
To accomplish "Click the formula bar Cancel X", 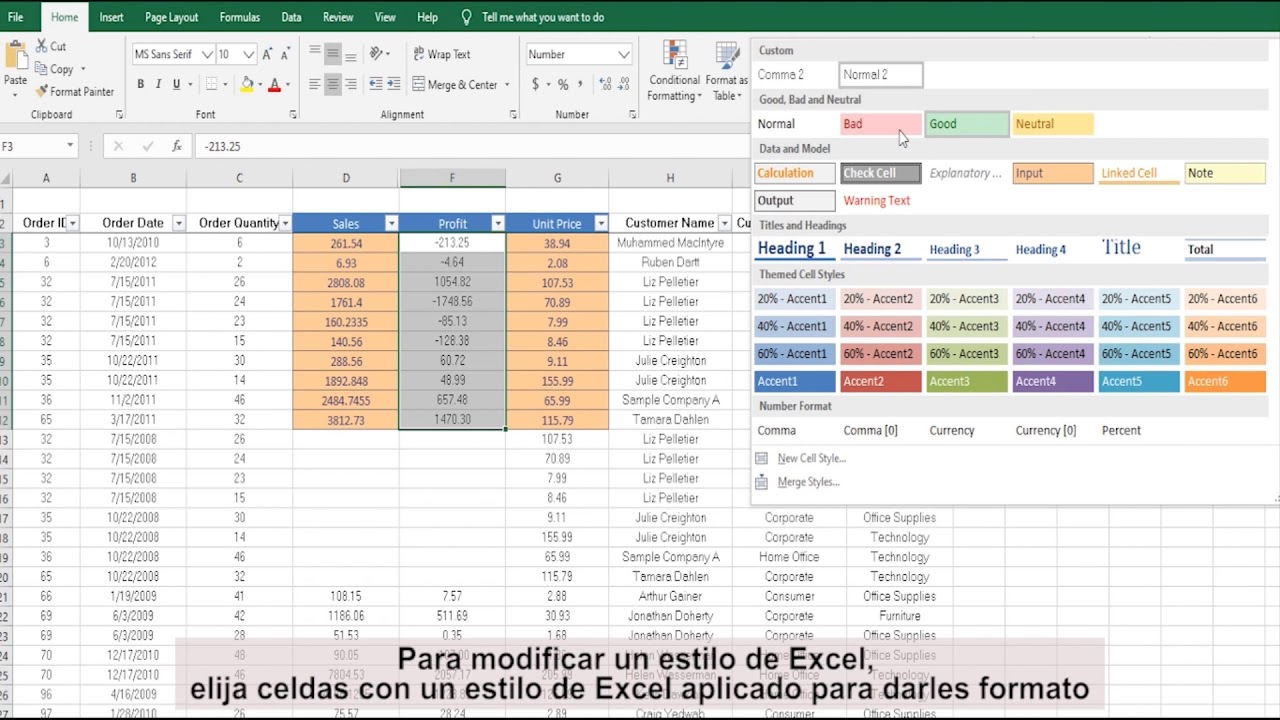I will coord(118,146).
